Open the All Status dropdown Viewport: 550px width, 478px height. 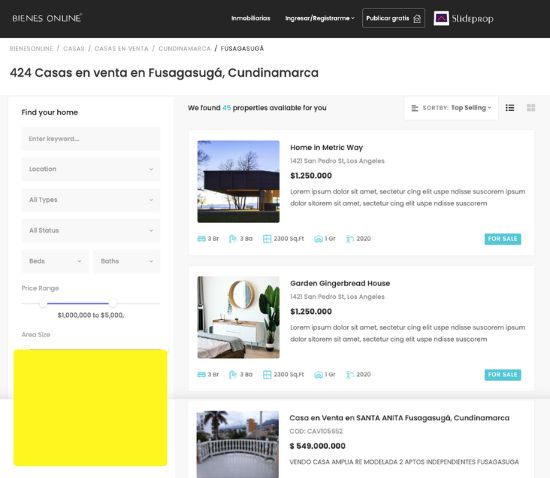[x=91, y=230]
